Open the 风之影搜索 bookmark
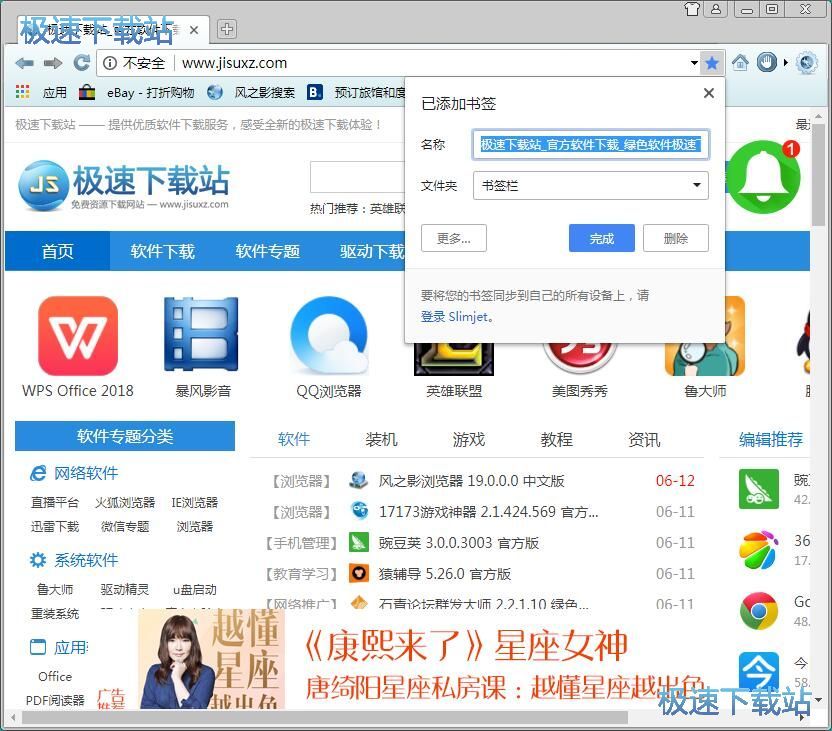The width and height of the screenshot is (832, 731). (x=251, y=93)
